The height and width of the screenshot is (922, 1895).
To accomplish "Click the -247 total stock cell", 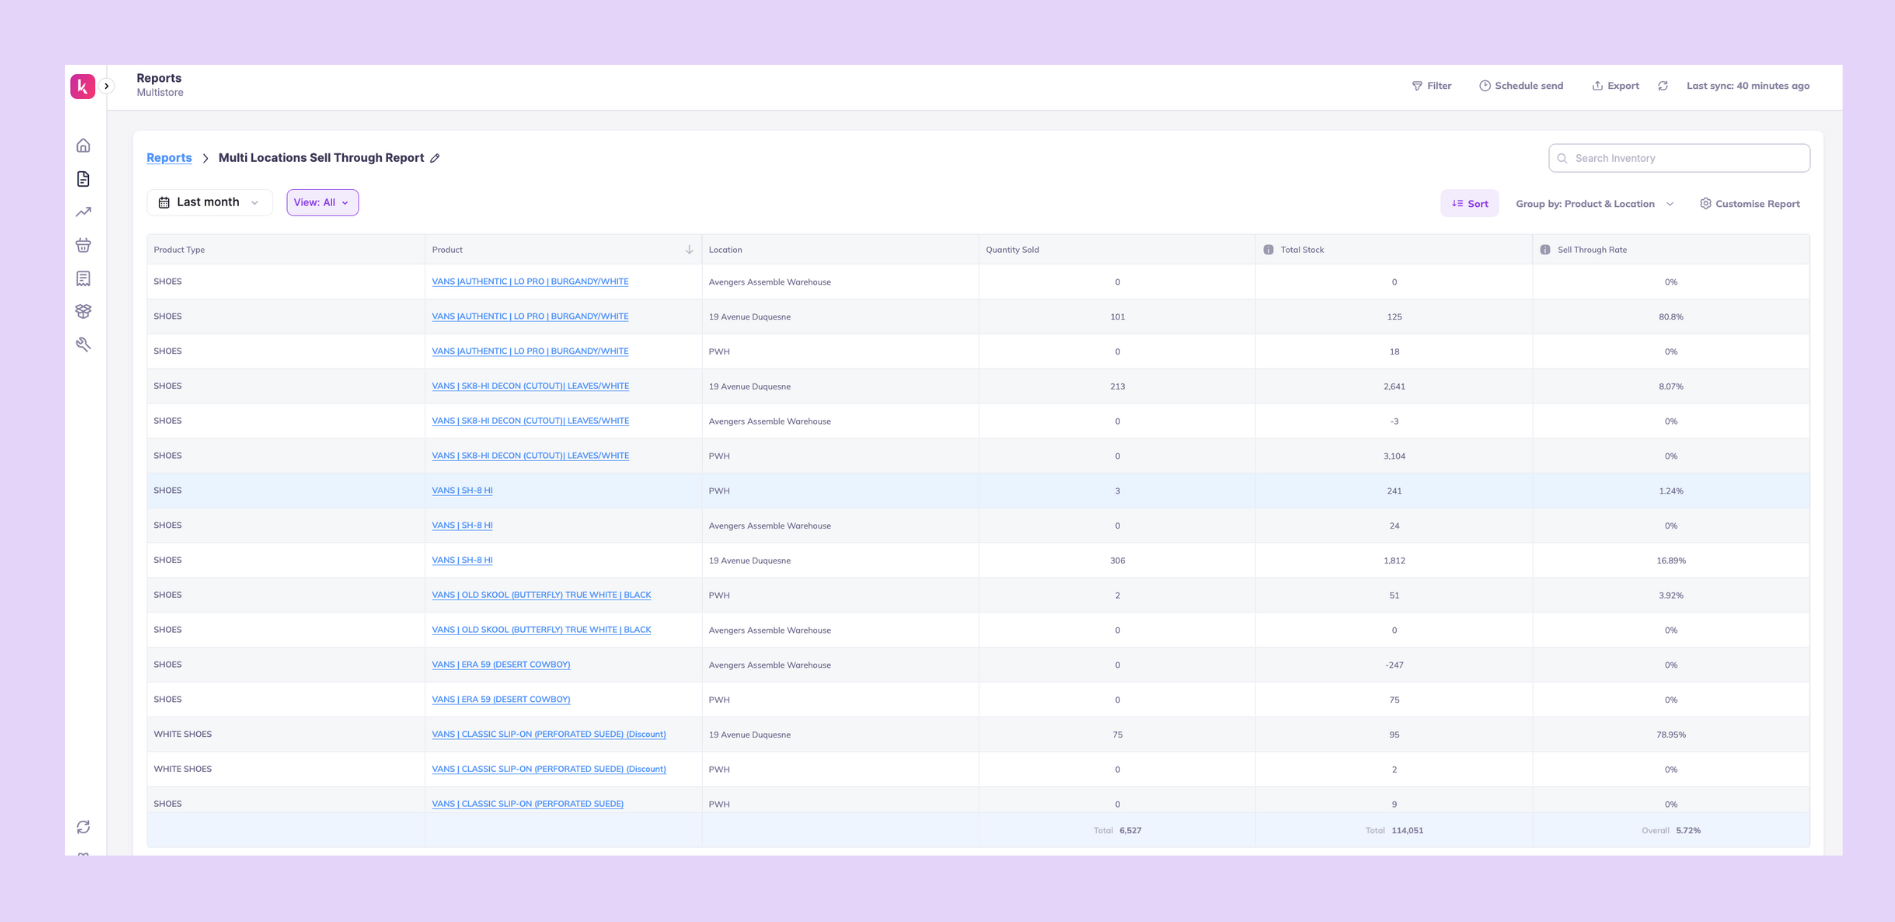I will [x=1394, y=665].
